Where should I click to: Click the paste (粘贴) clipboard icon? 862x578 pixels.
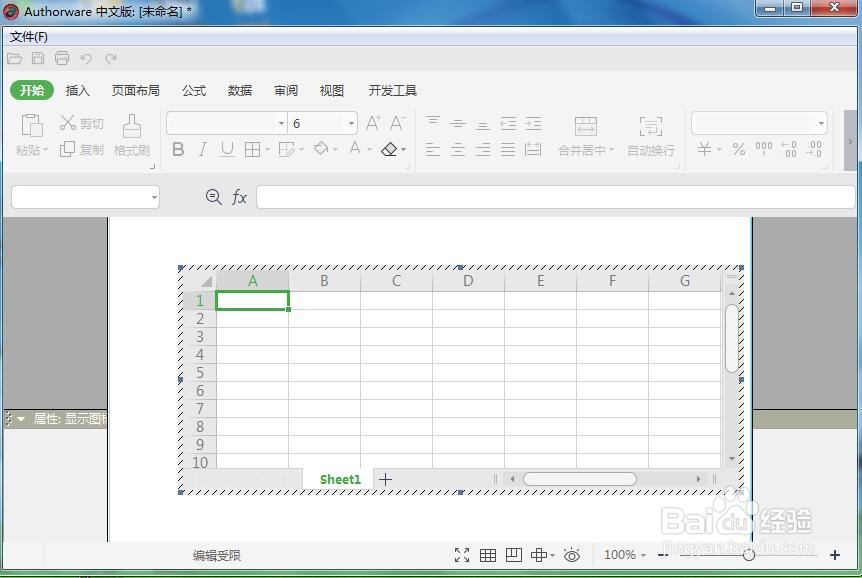click(32, 125)
